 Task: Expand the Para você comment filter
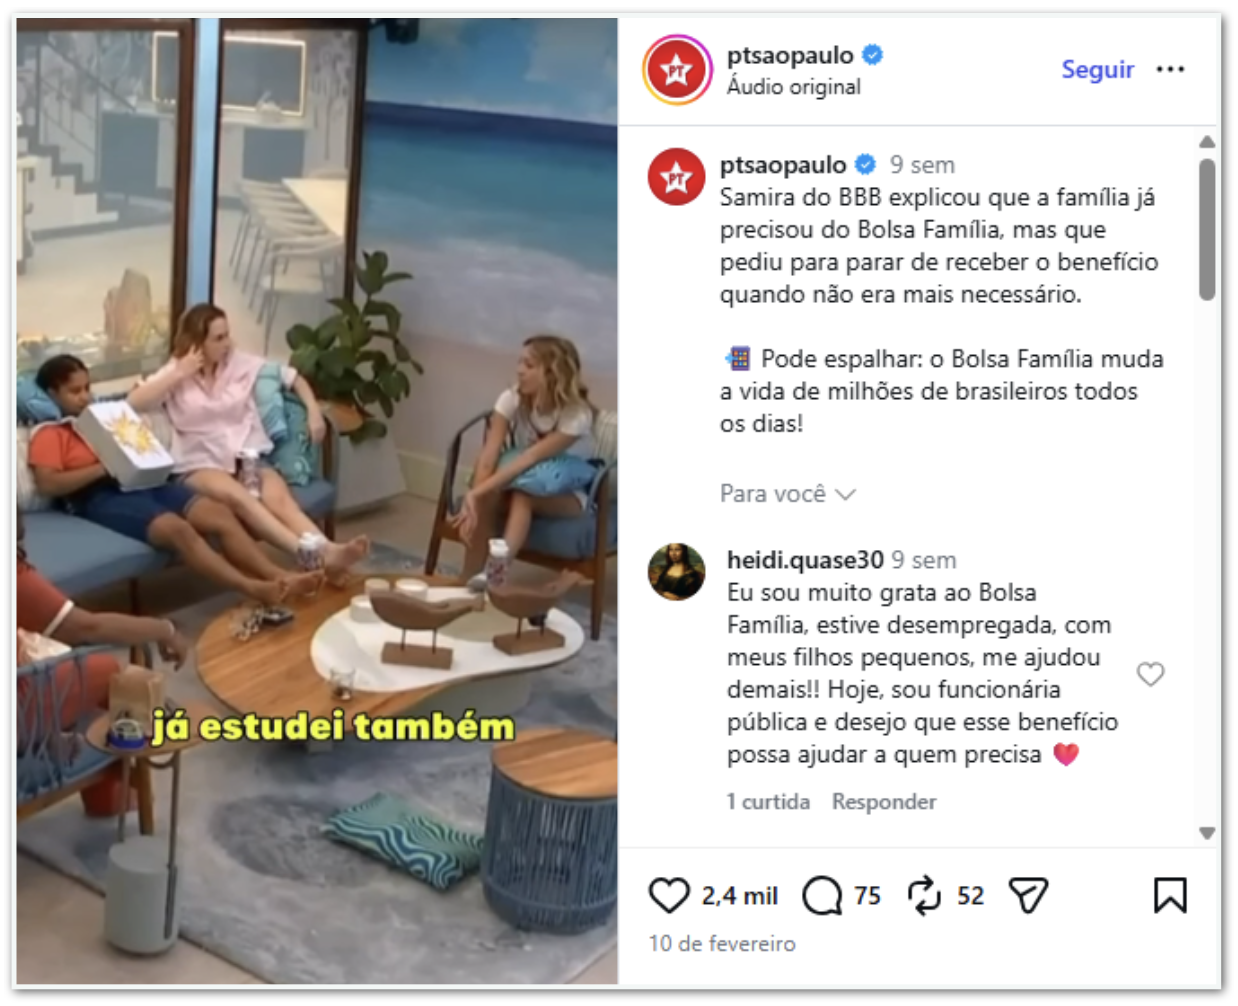tap(787, 494)
